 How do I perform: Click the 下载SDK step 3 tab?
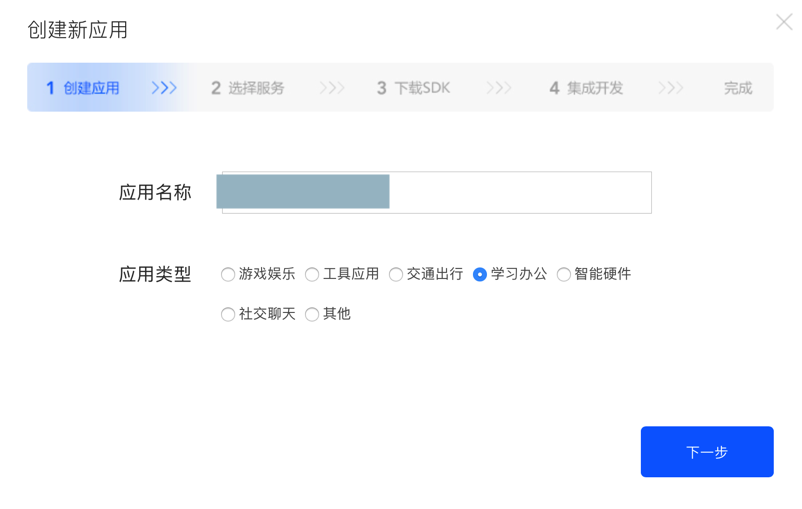[x=413, y=88]
